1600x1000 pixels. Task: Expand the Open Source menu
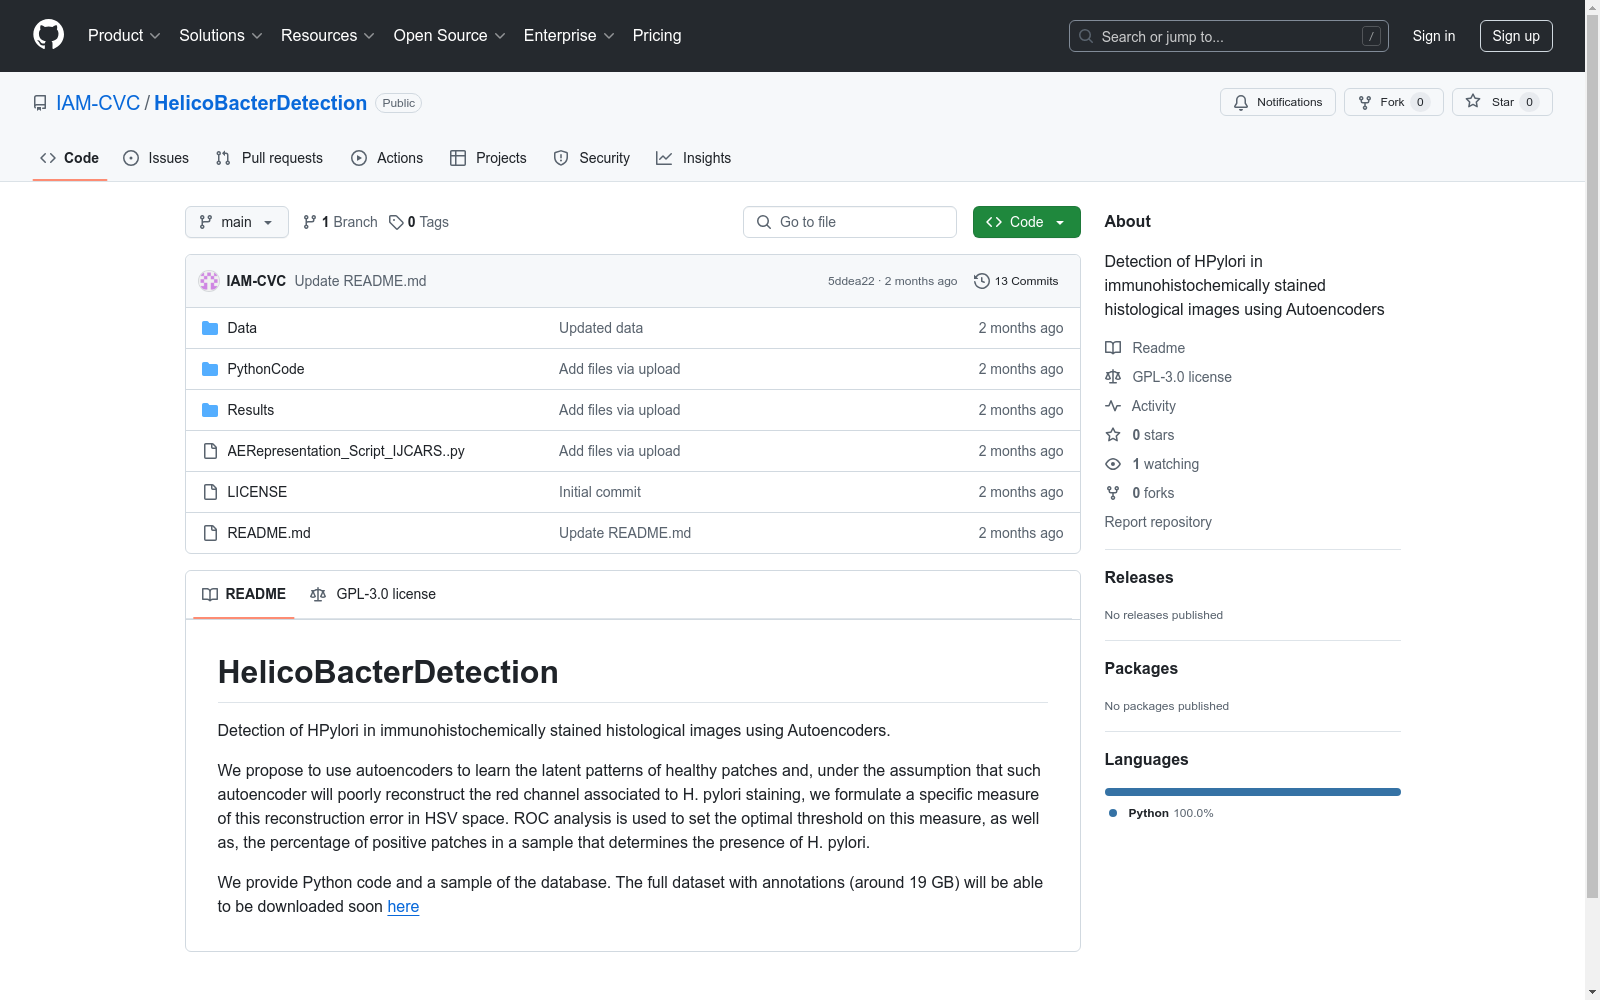pos(450,35)
